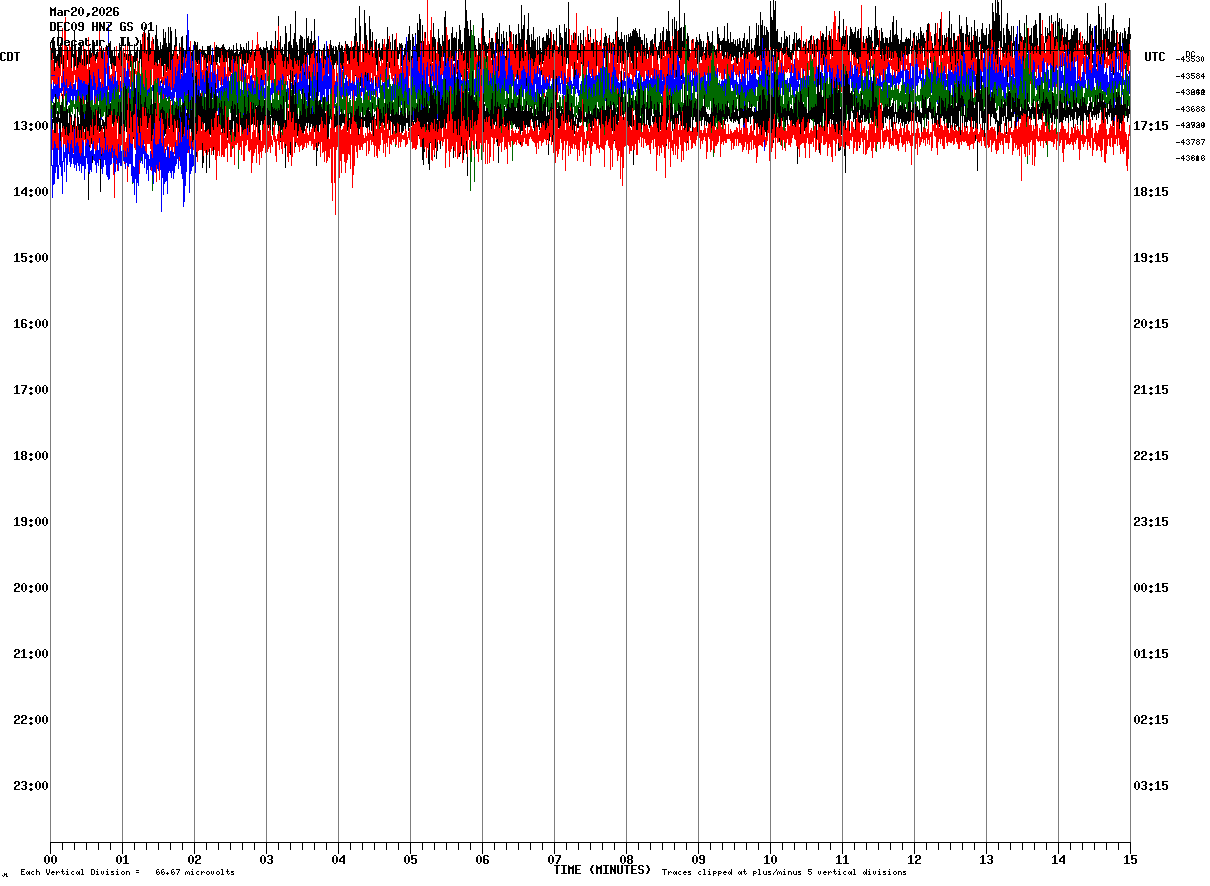Click the TIME (MINUTES) axis title
Screen dimensions: 1210x886
(602, 870)
